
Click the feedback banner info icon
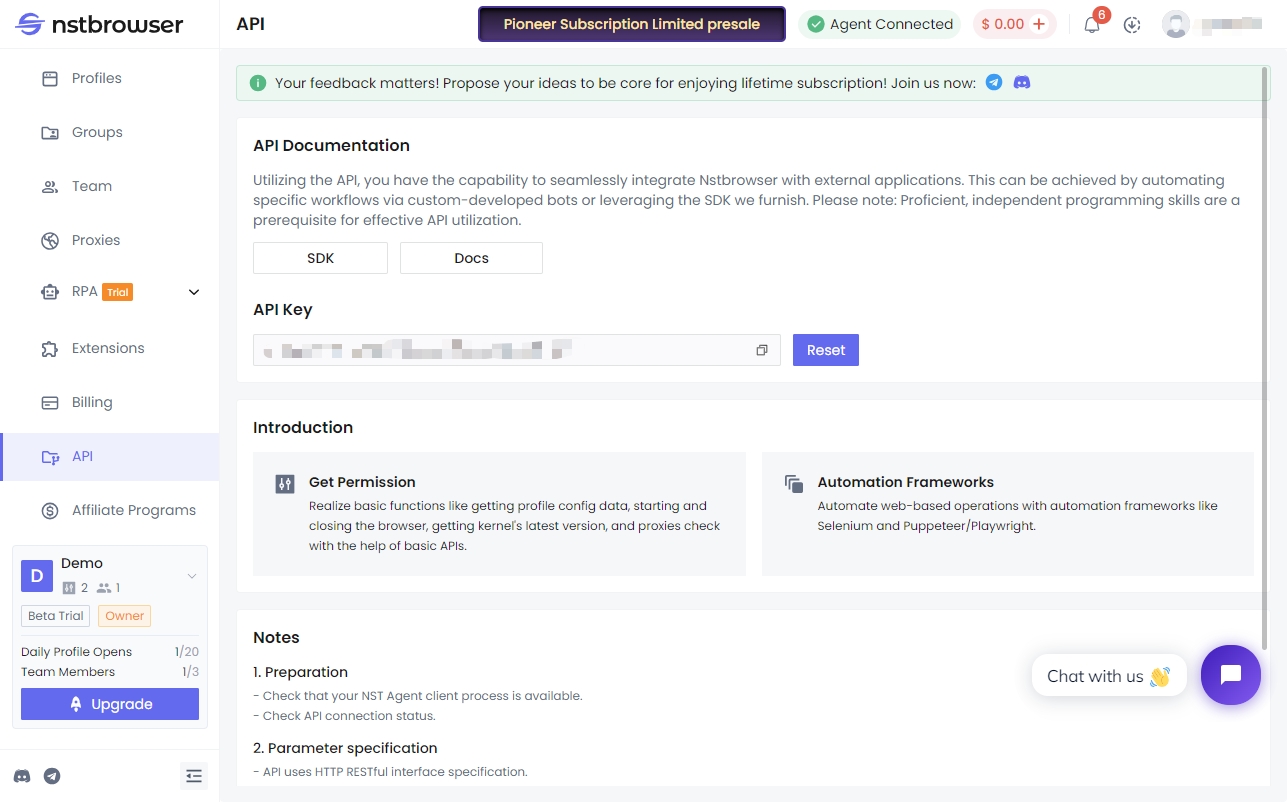pos(258,83)
